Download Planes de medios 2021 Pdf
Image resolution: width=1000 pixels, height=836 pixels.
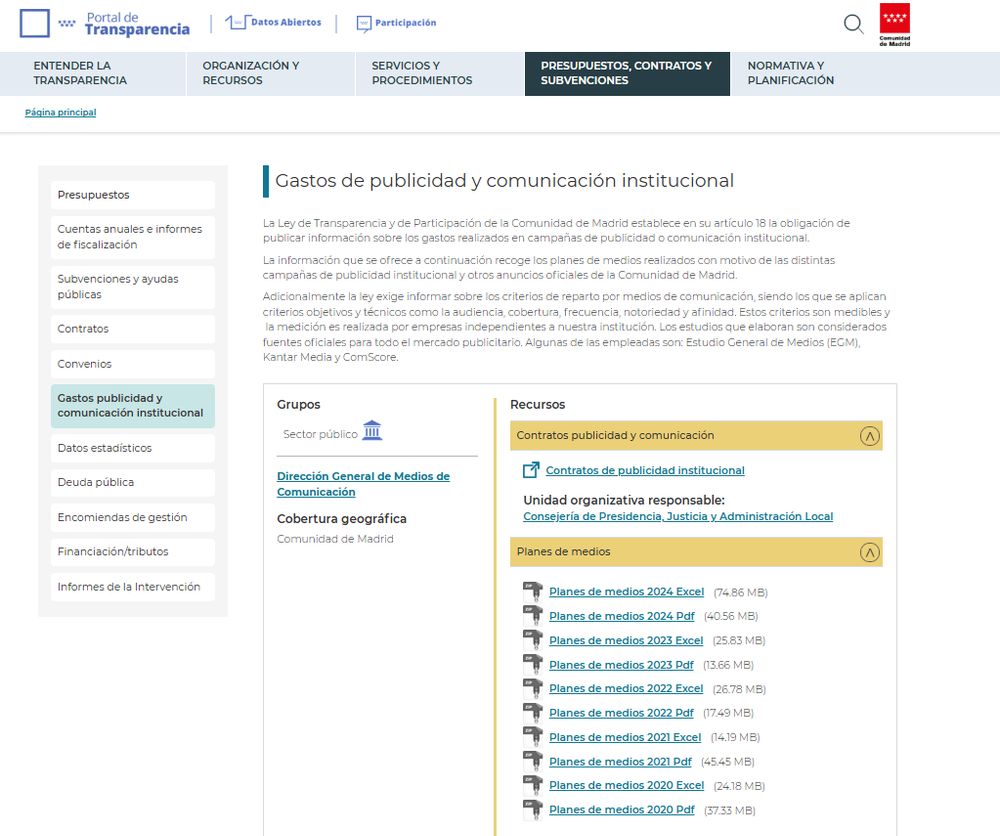point(620,761)
